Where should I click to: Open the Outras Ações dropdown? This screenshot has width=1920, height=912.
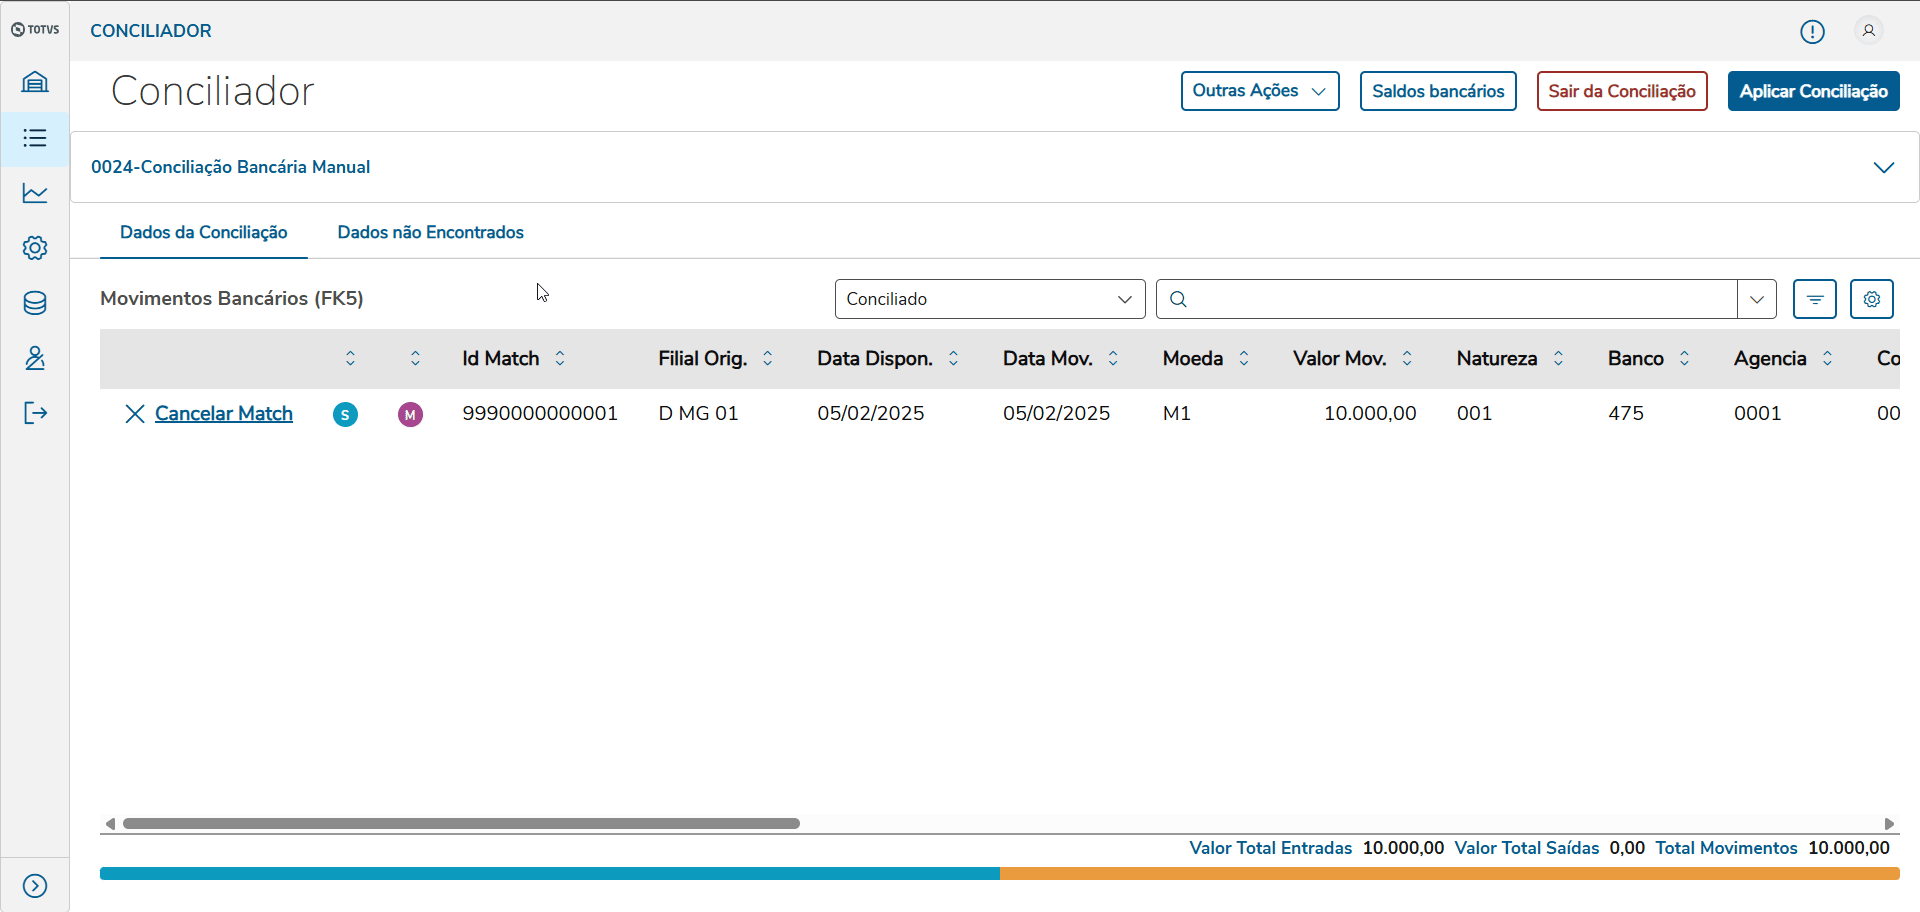coord(1260,91)
